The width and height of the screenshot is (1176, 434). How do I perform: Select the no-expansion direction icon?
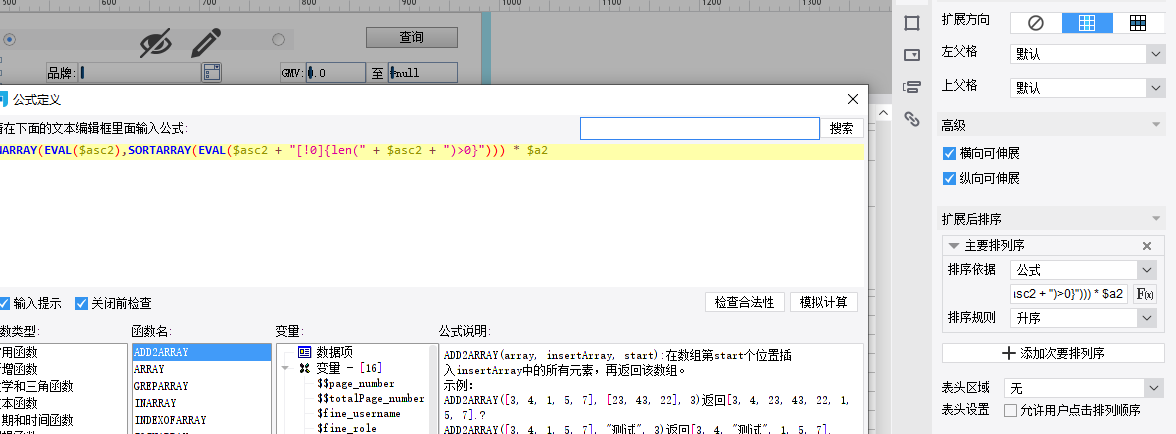click(x=1036, y=22)
